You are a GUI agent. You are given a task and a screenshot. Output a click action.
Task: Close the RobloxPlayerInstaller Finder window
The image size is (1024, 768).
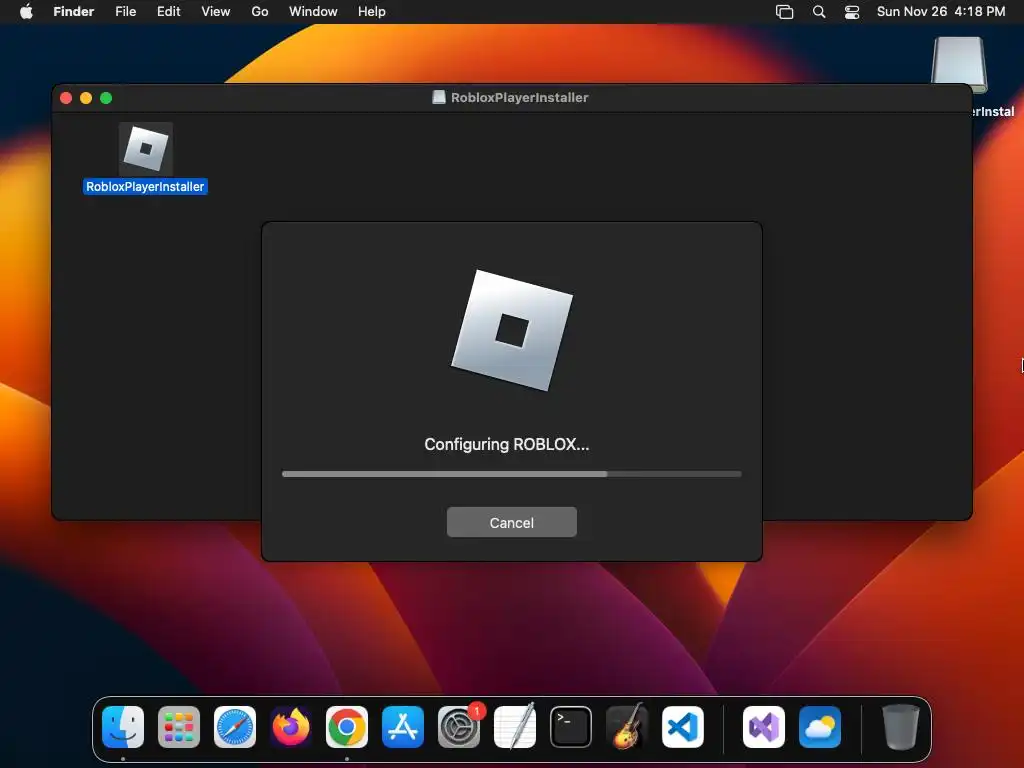[x=66, y=98]
